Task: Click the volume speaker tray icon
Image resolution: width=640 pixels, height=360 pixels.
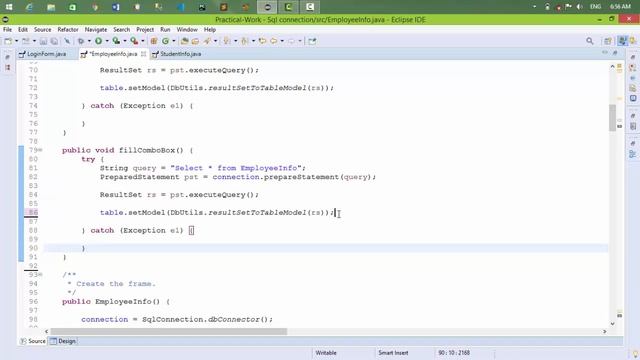Action: point(580,7)
